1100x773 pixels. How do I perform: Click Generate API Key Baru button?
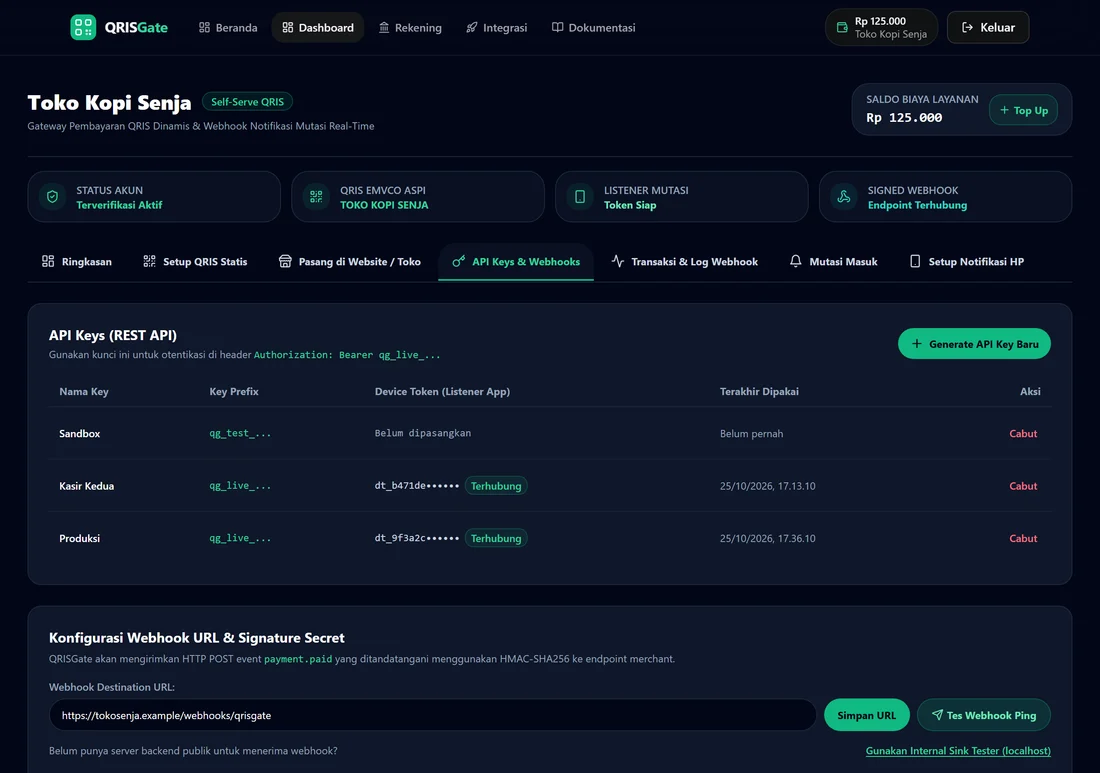click(974, 344)
